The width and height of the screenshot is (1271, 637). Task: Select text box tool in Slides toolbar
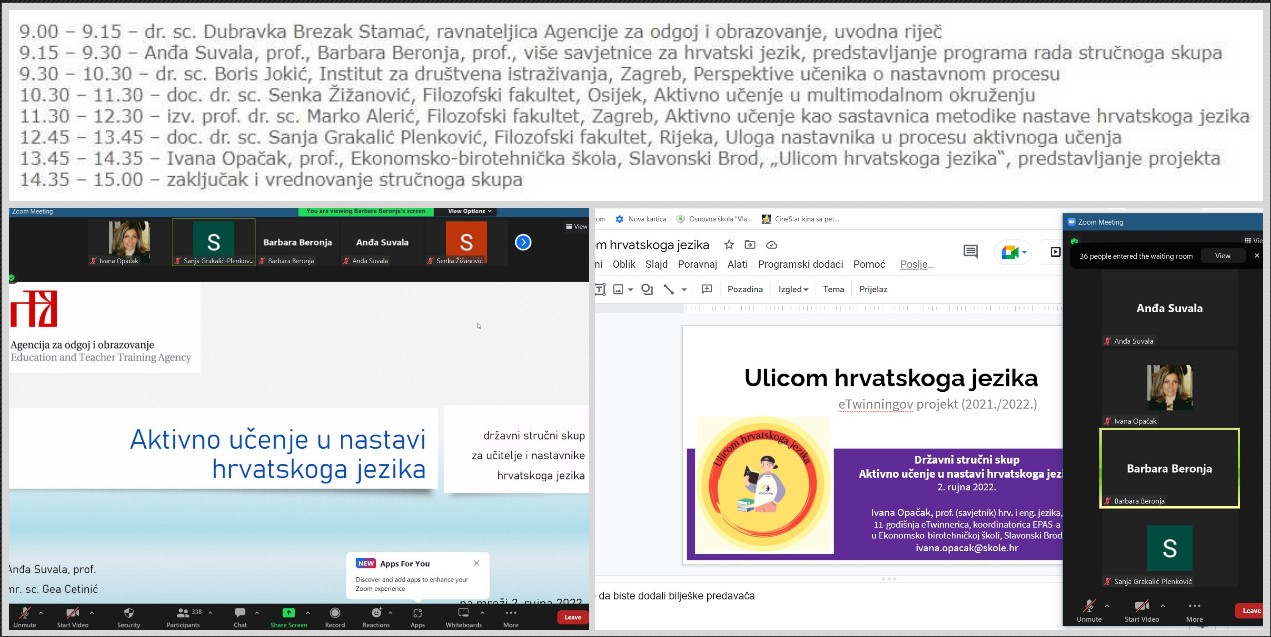pyautogui.click(x=599, y=289)
